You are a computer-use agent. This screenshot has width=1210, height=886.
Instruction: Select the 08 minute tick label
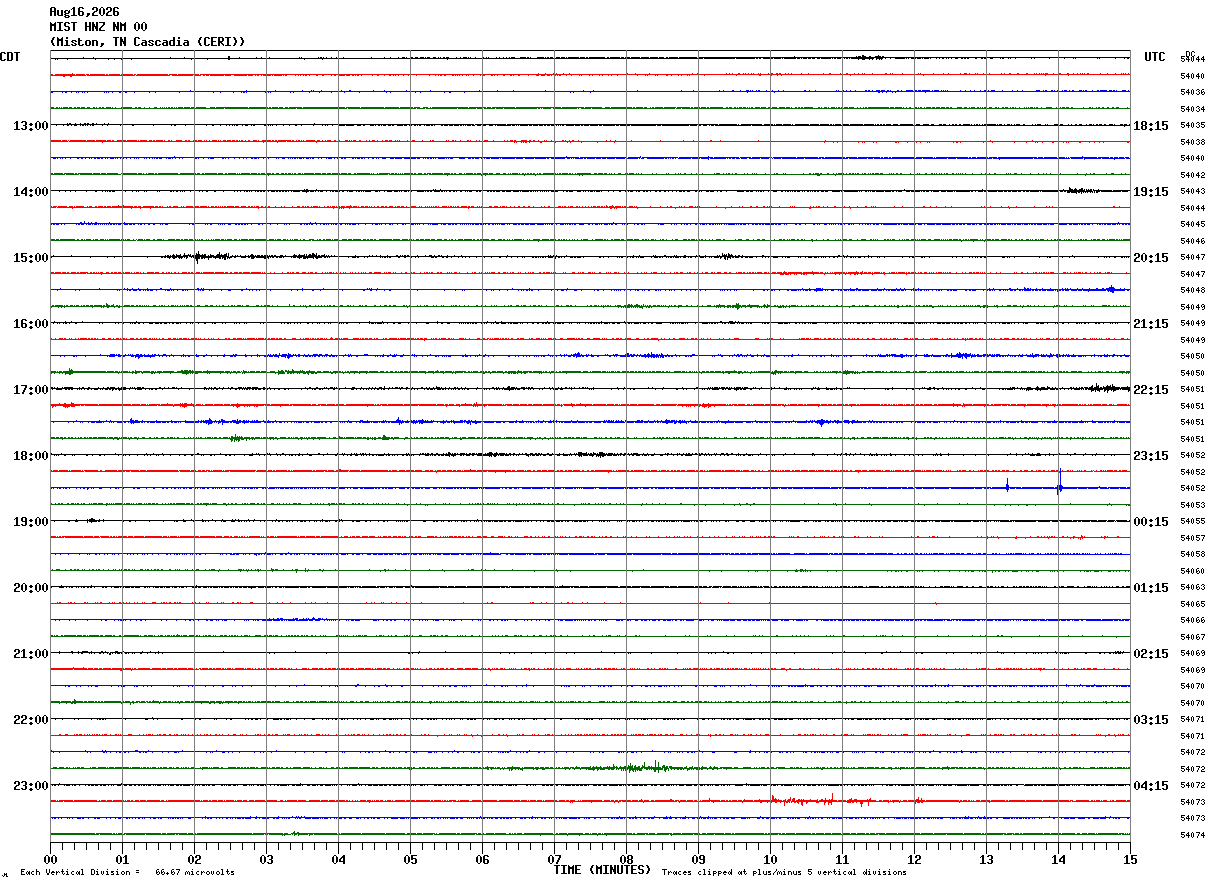tap(627, 859)
